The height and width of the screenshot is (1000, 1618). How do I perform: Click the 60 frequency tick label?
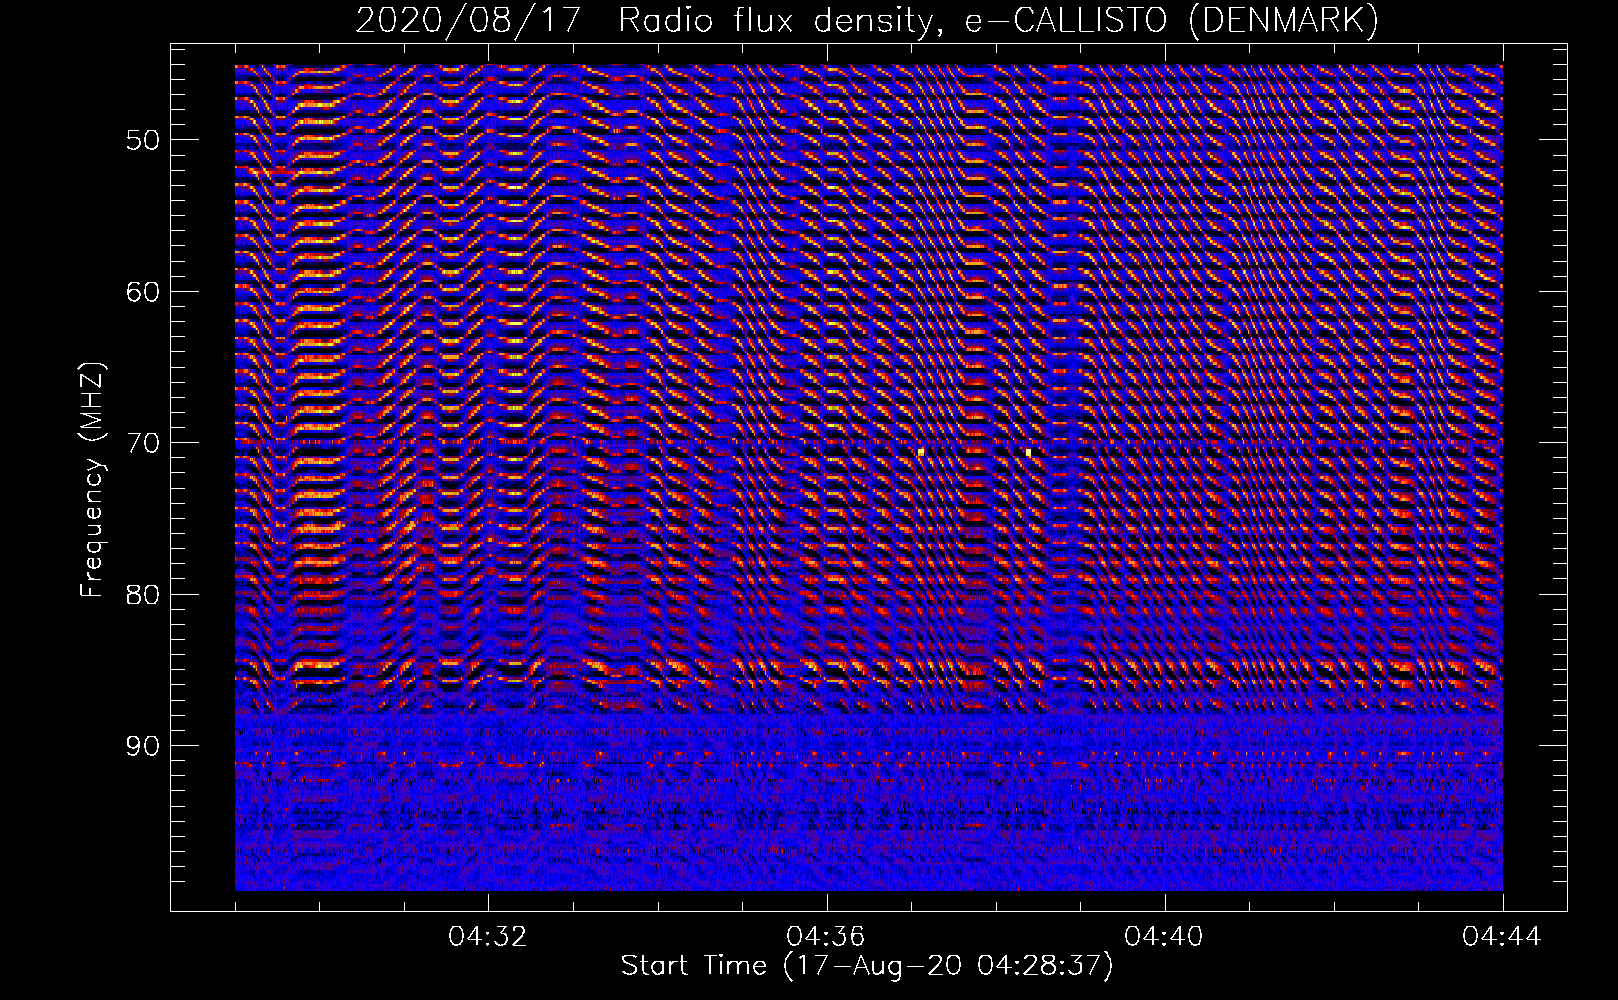tap(141, 291)
